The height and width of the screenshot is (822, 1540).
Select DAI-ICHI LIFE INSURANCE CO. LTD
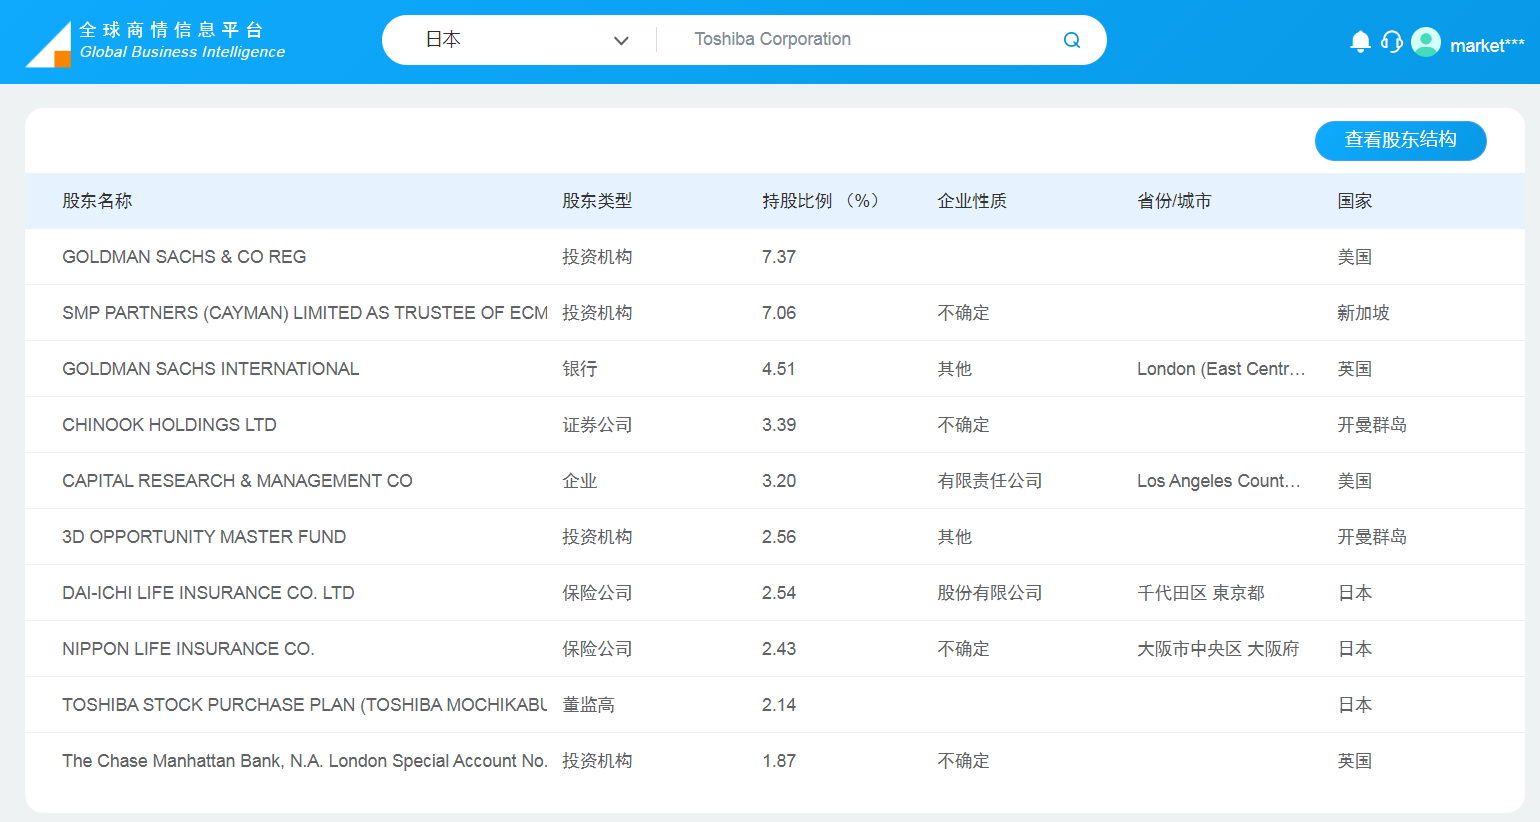click(x=208, y=593)
